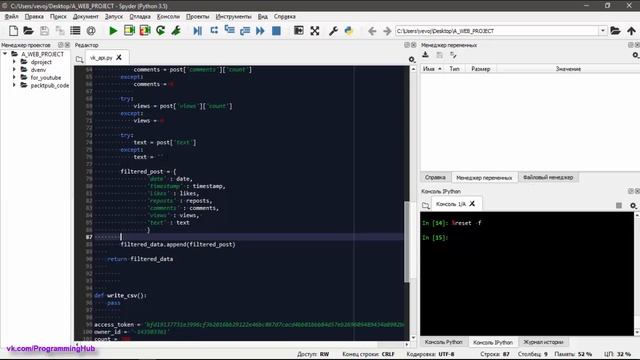
Task: Open the PYTHONPATH manager Python icon
Action: click(x=349, y=31)
